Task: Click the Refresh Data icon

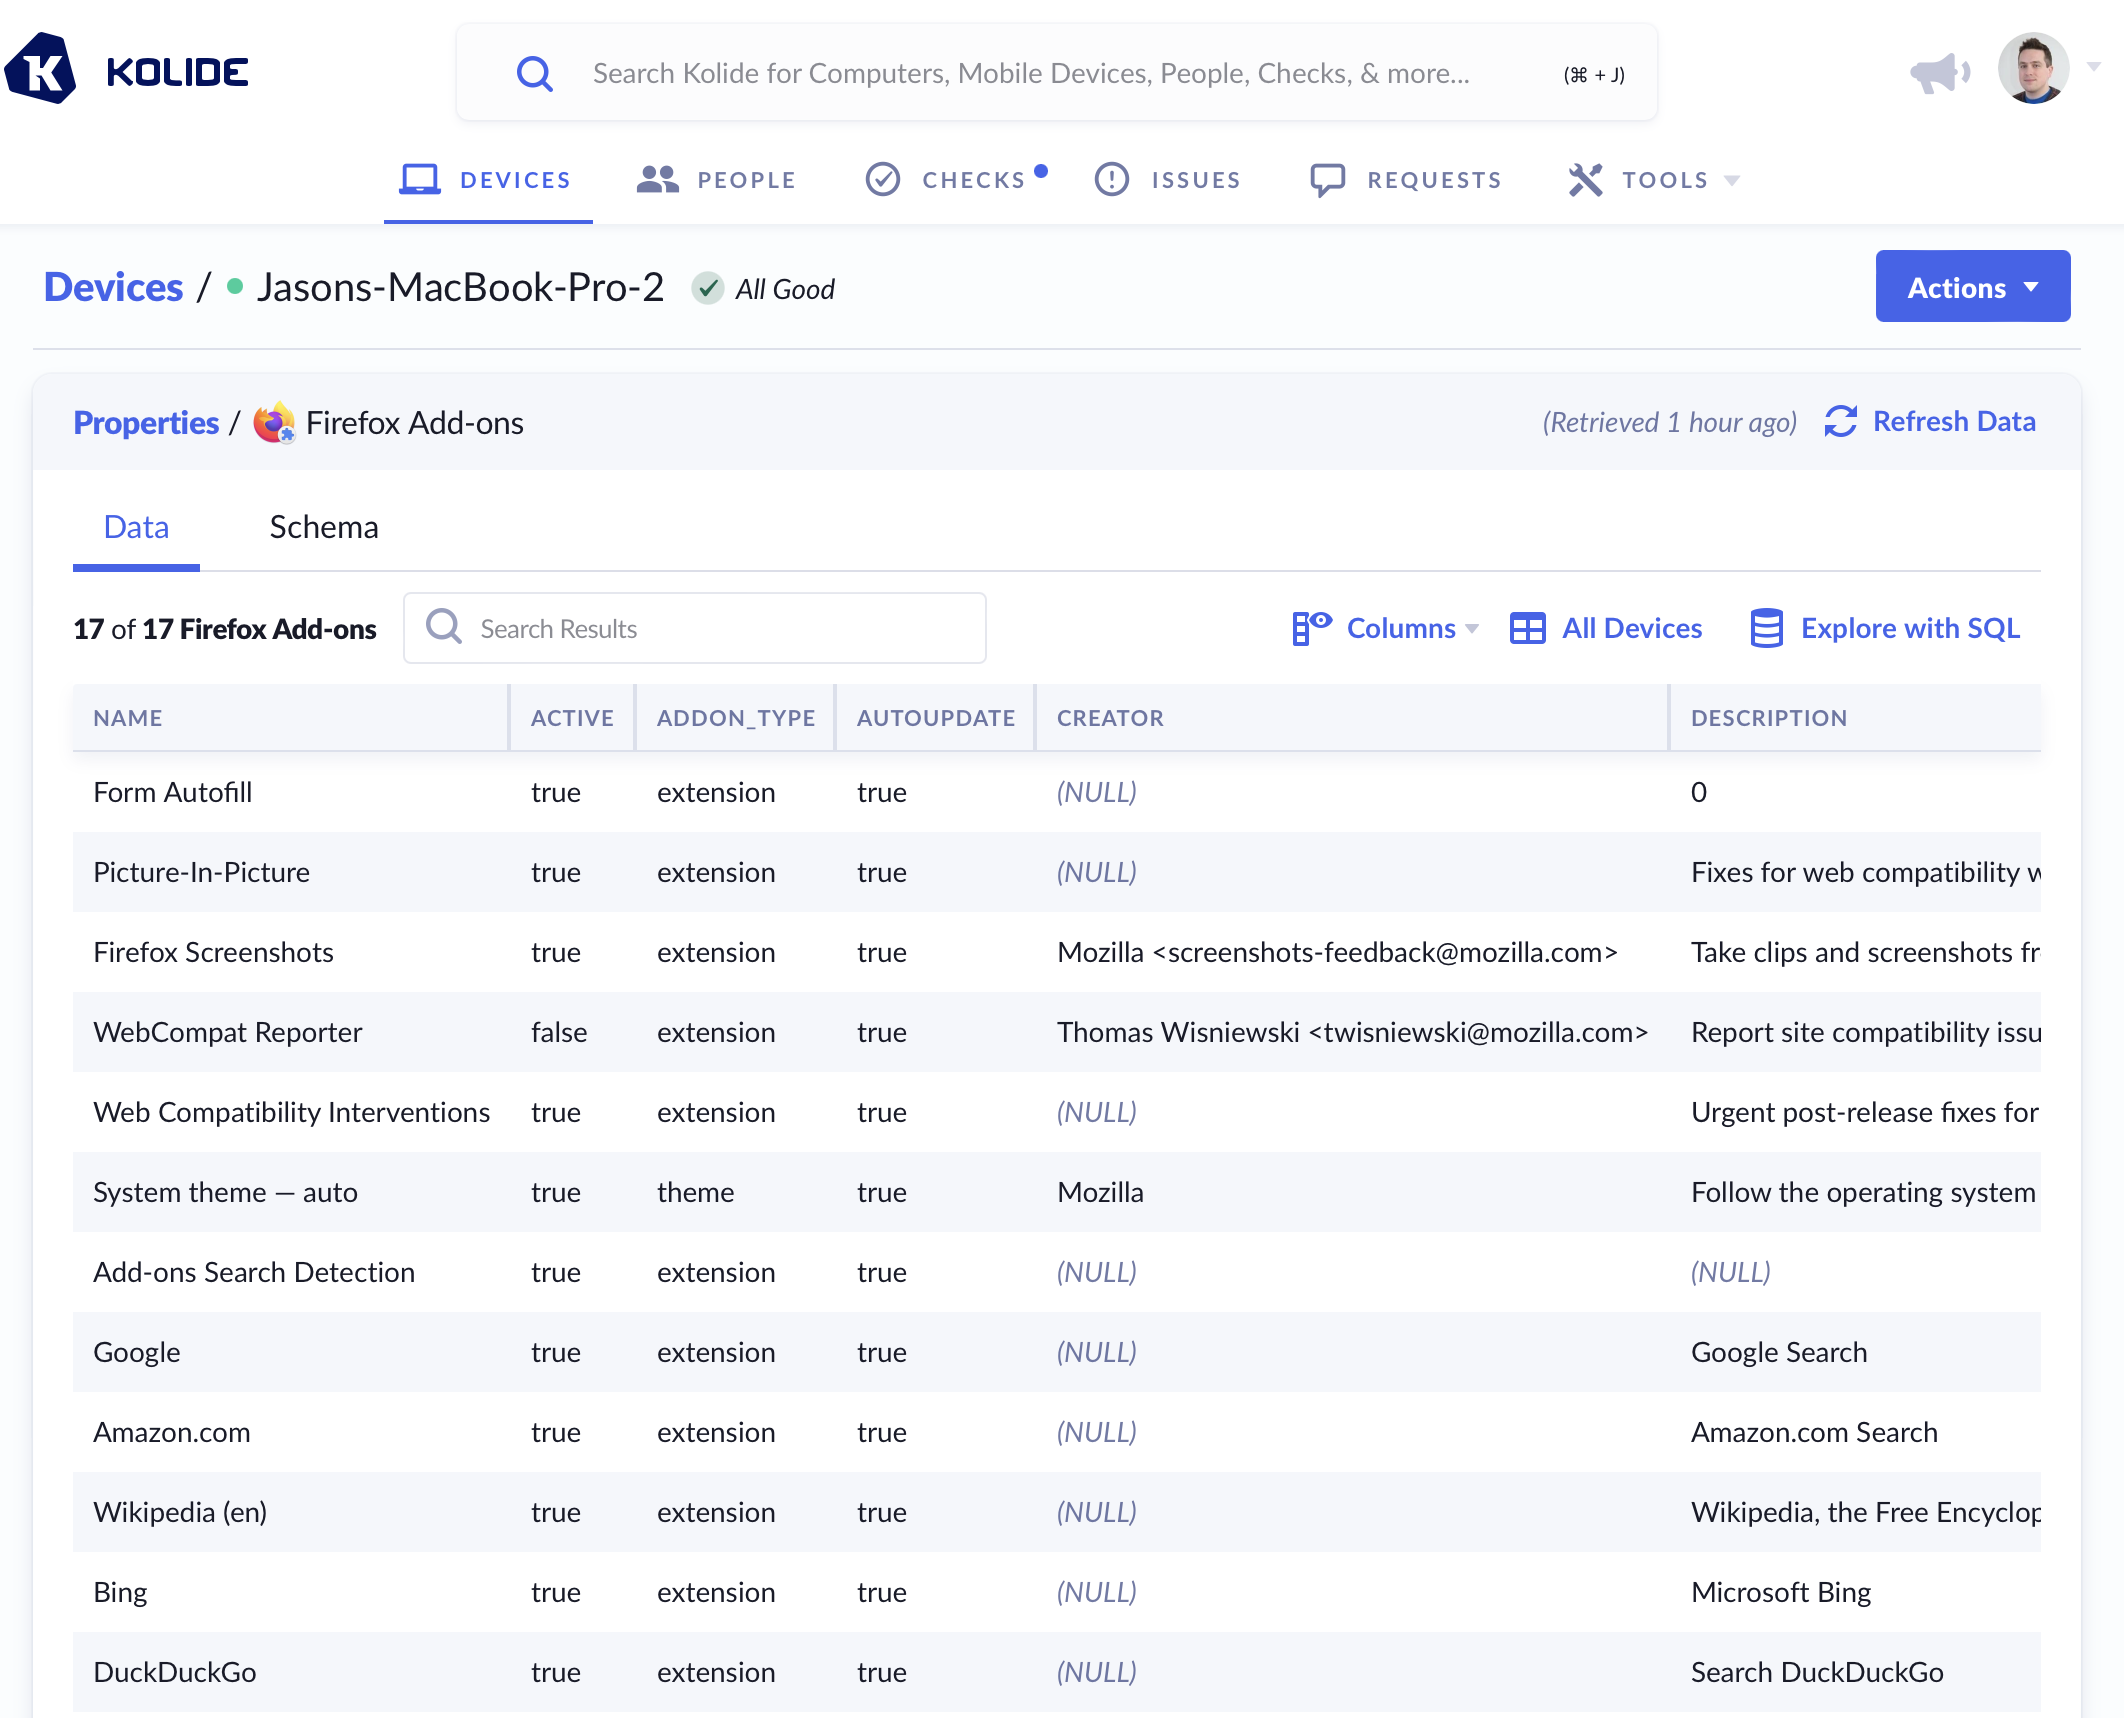Action: [x=1840, y=422]
